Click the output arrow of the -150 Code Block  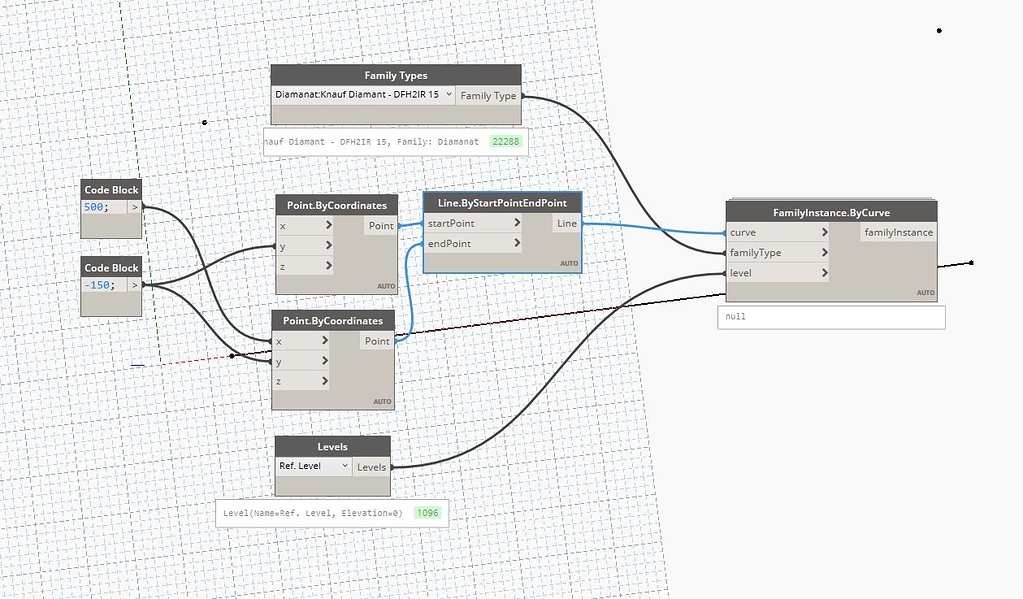(x=136, y=285)
